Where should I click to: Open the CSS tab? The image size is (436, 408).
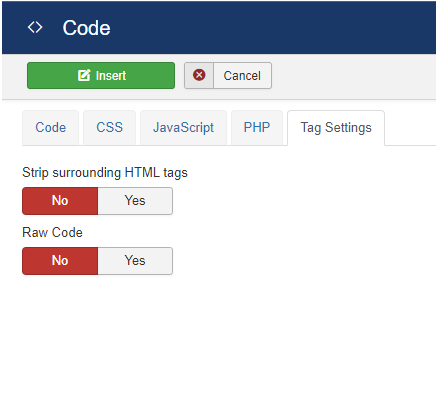click(109, 128)
